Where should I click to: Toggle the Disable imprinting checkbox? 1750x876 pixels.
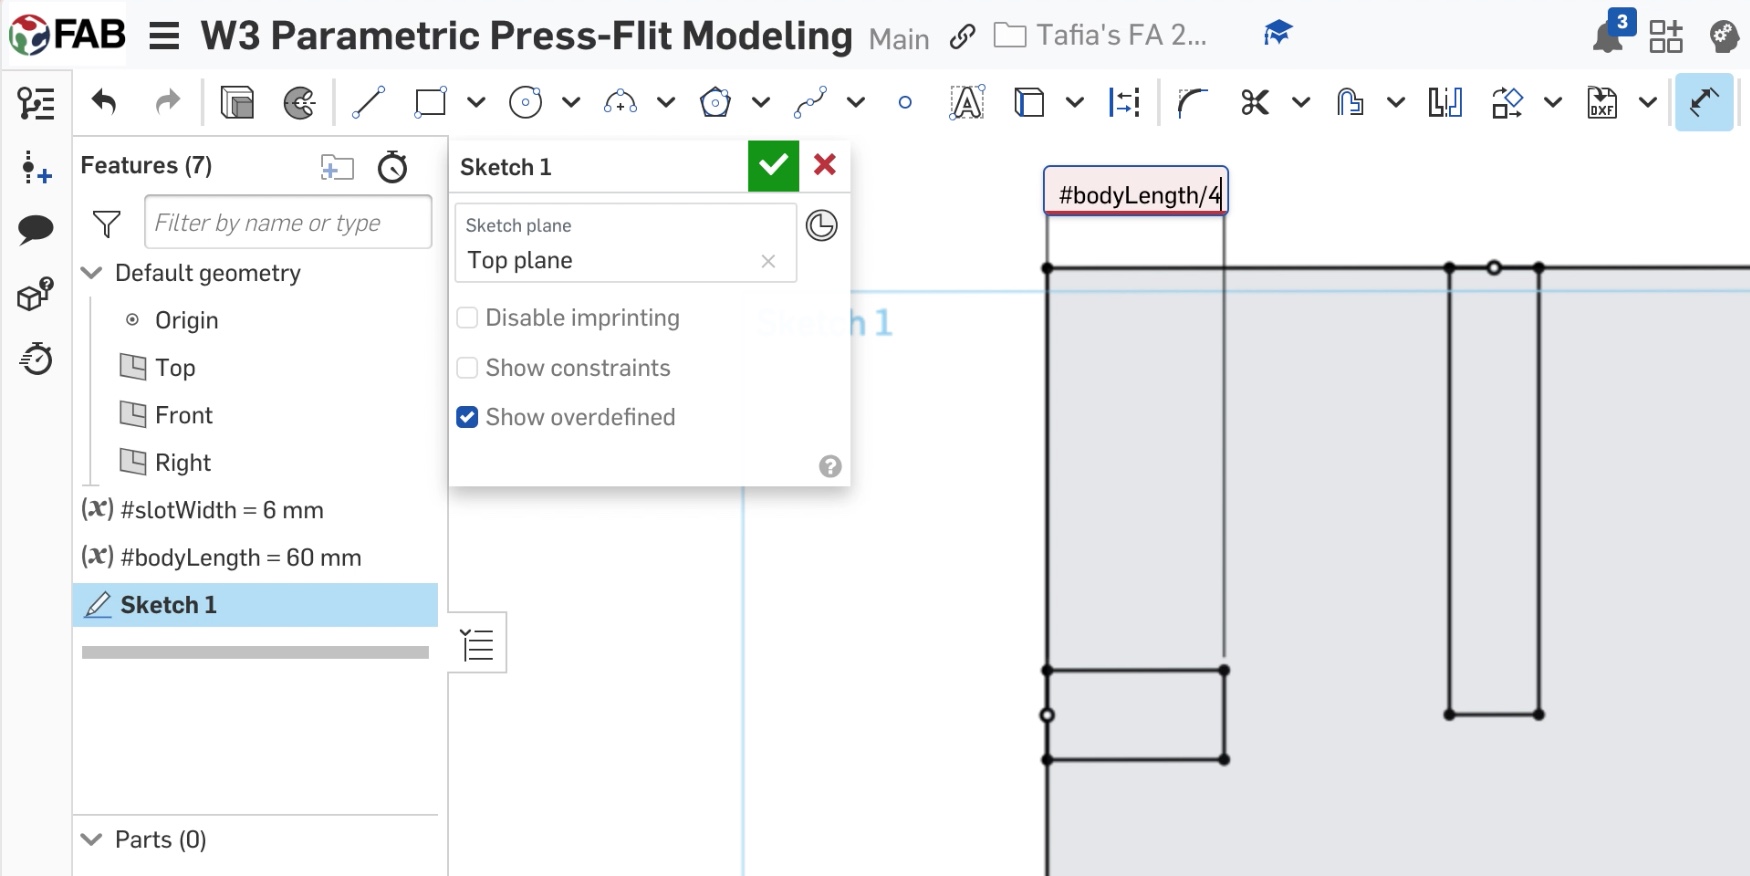tap(467, 318)
